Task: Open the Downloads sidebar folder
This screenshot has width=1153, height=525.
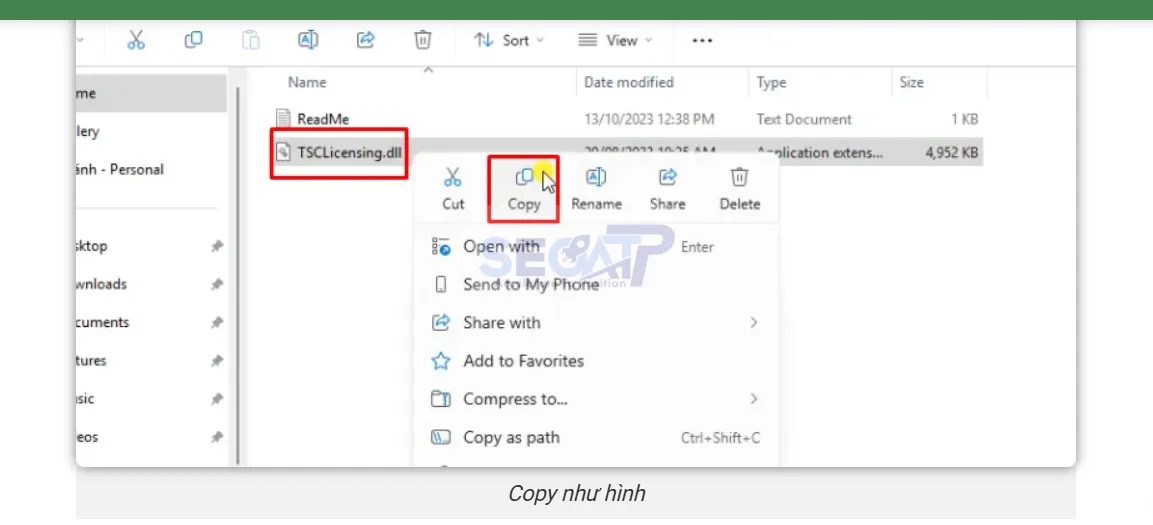Action: tap(151, 284)
